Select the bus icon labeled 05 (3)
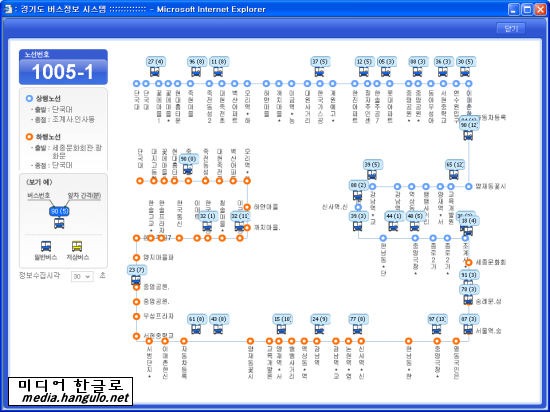The height and width of the screenshot is (412, 550). 385,72
